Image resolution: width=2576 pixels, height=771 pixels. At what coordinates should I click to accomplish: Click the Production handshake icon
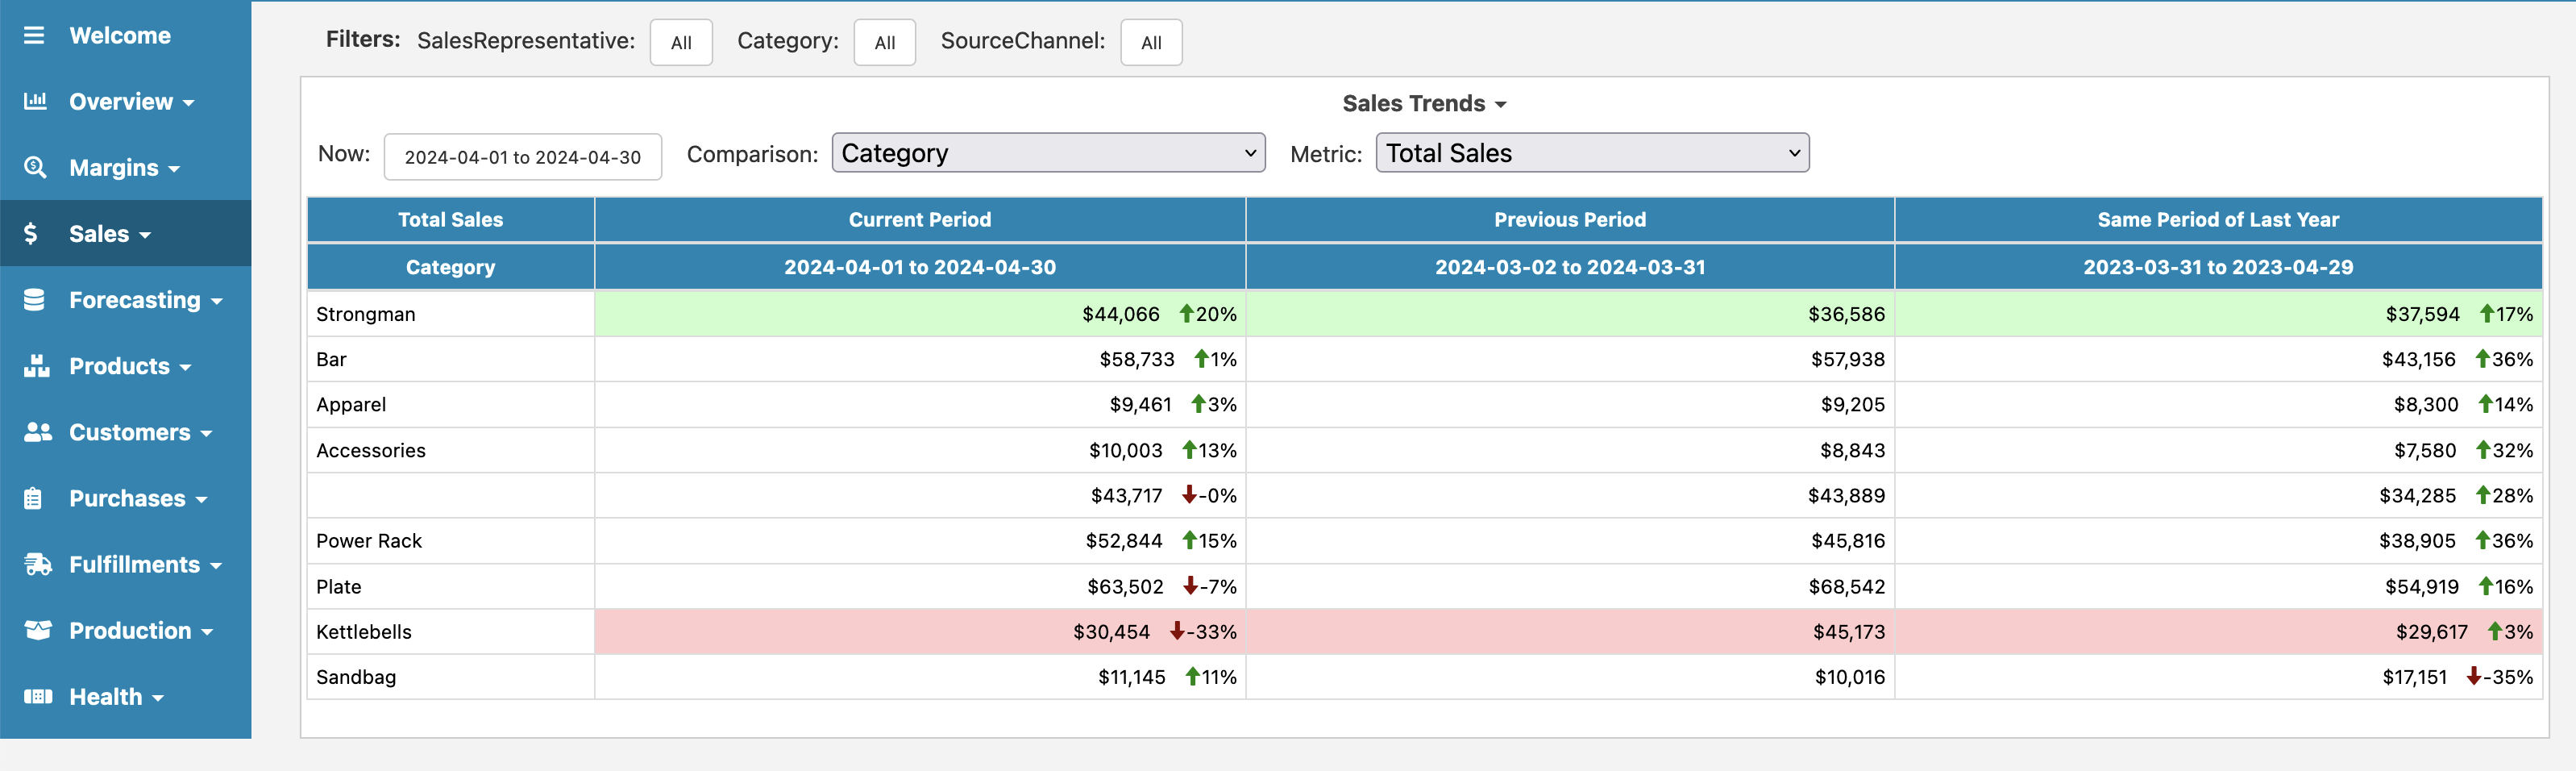(37, 630)
